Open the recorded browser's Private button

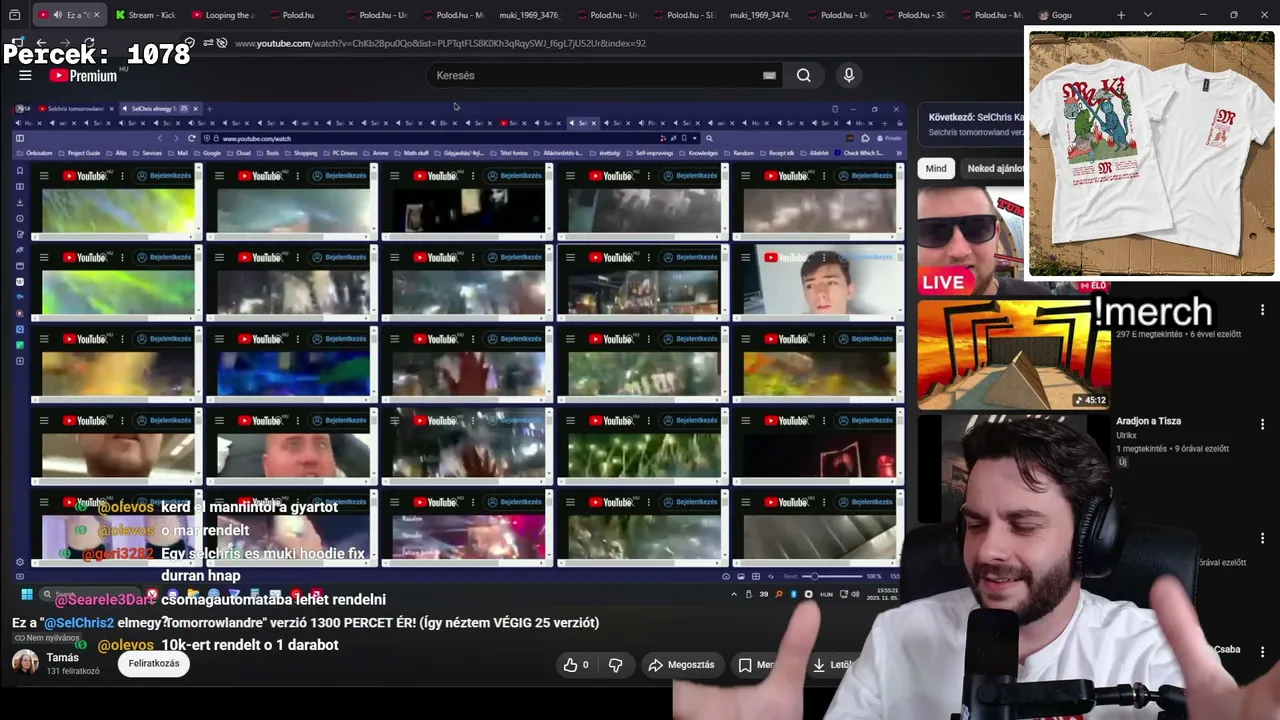click(x=888, y=138)
